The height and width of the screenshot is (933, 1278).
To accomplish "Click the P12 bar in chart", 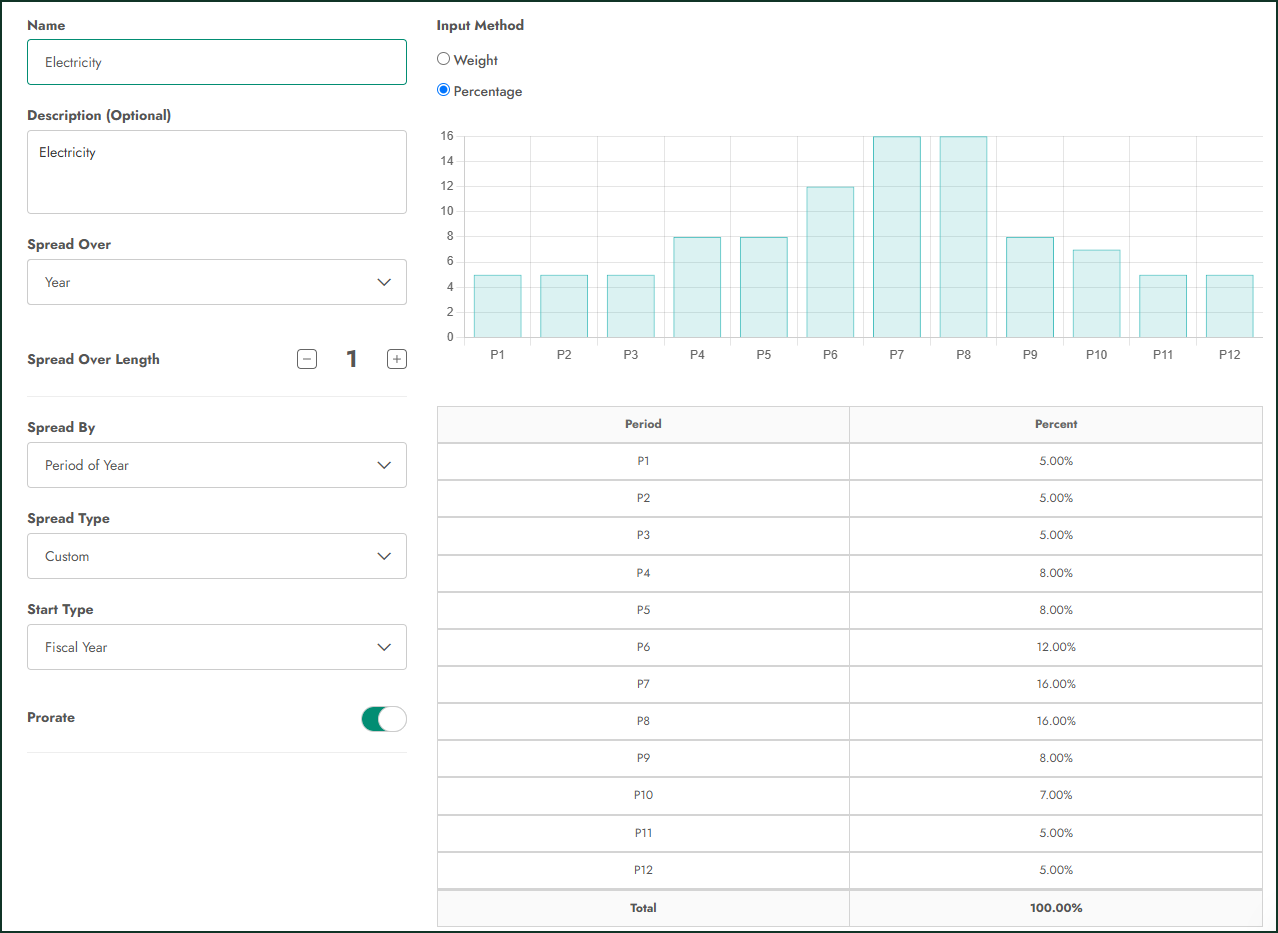I will (1229, 306).
